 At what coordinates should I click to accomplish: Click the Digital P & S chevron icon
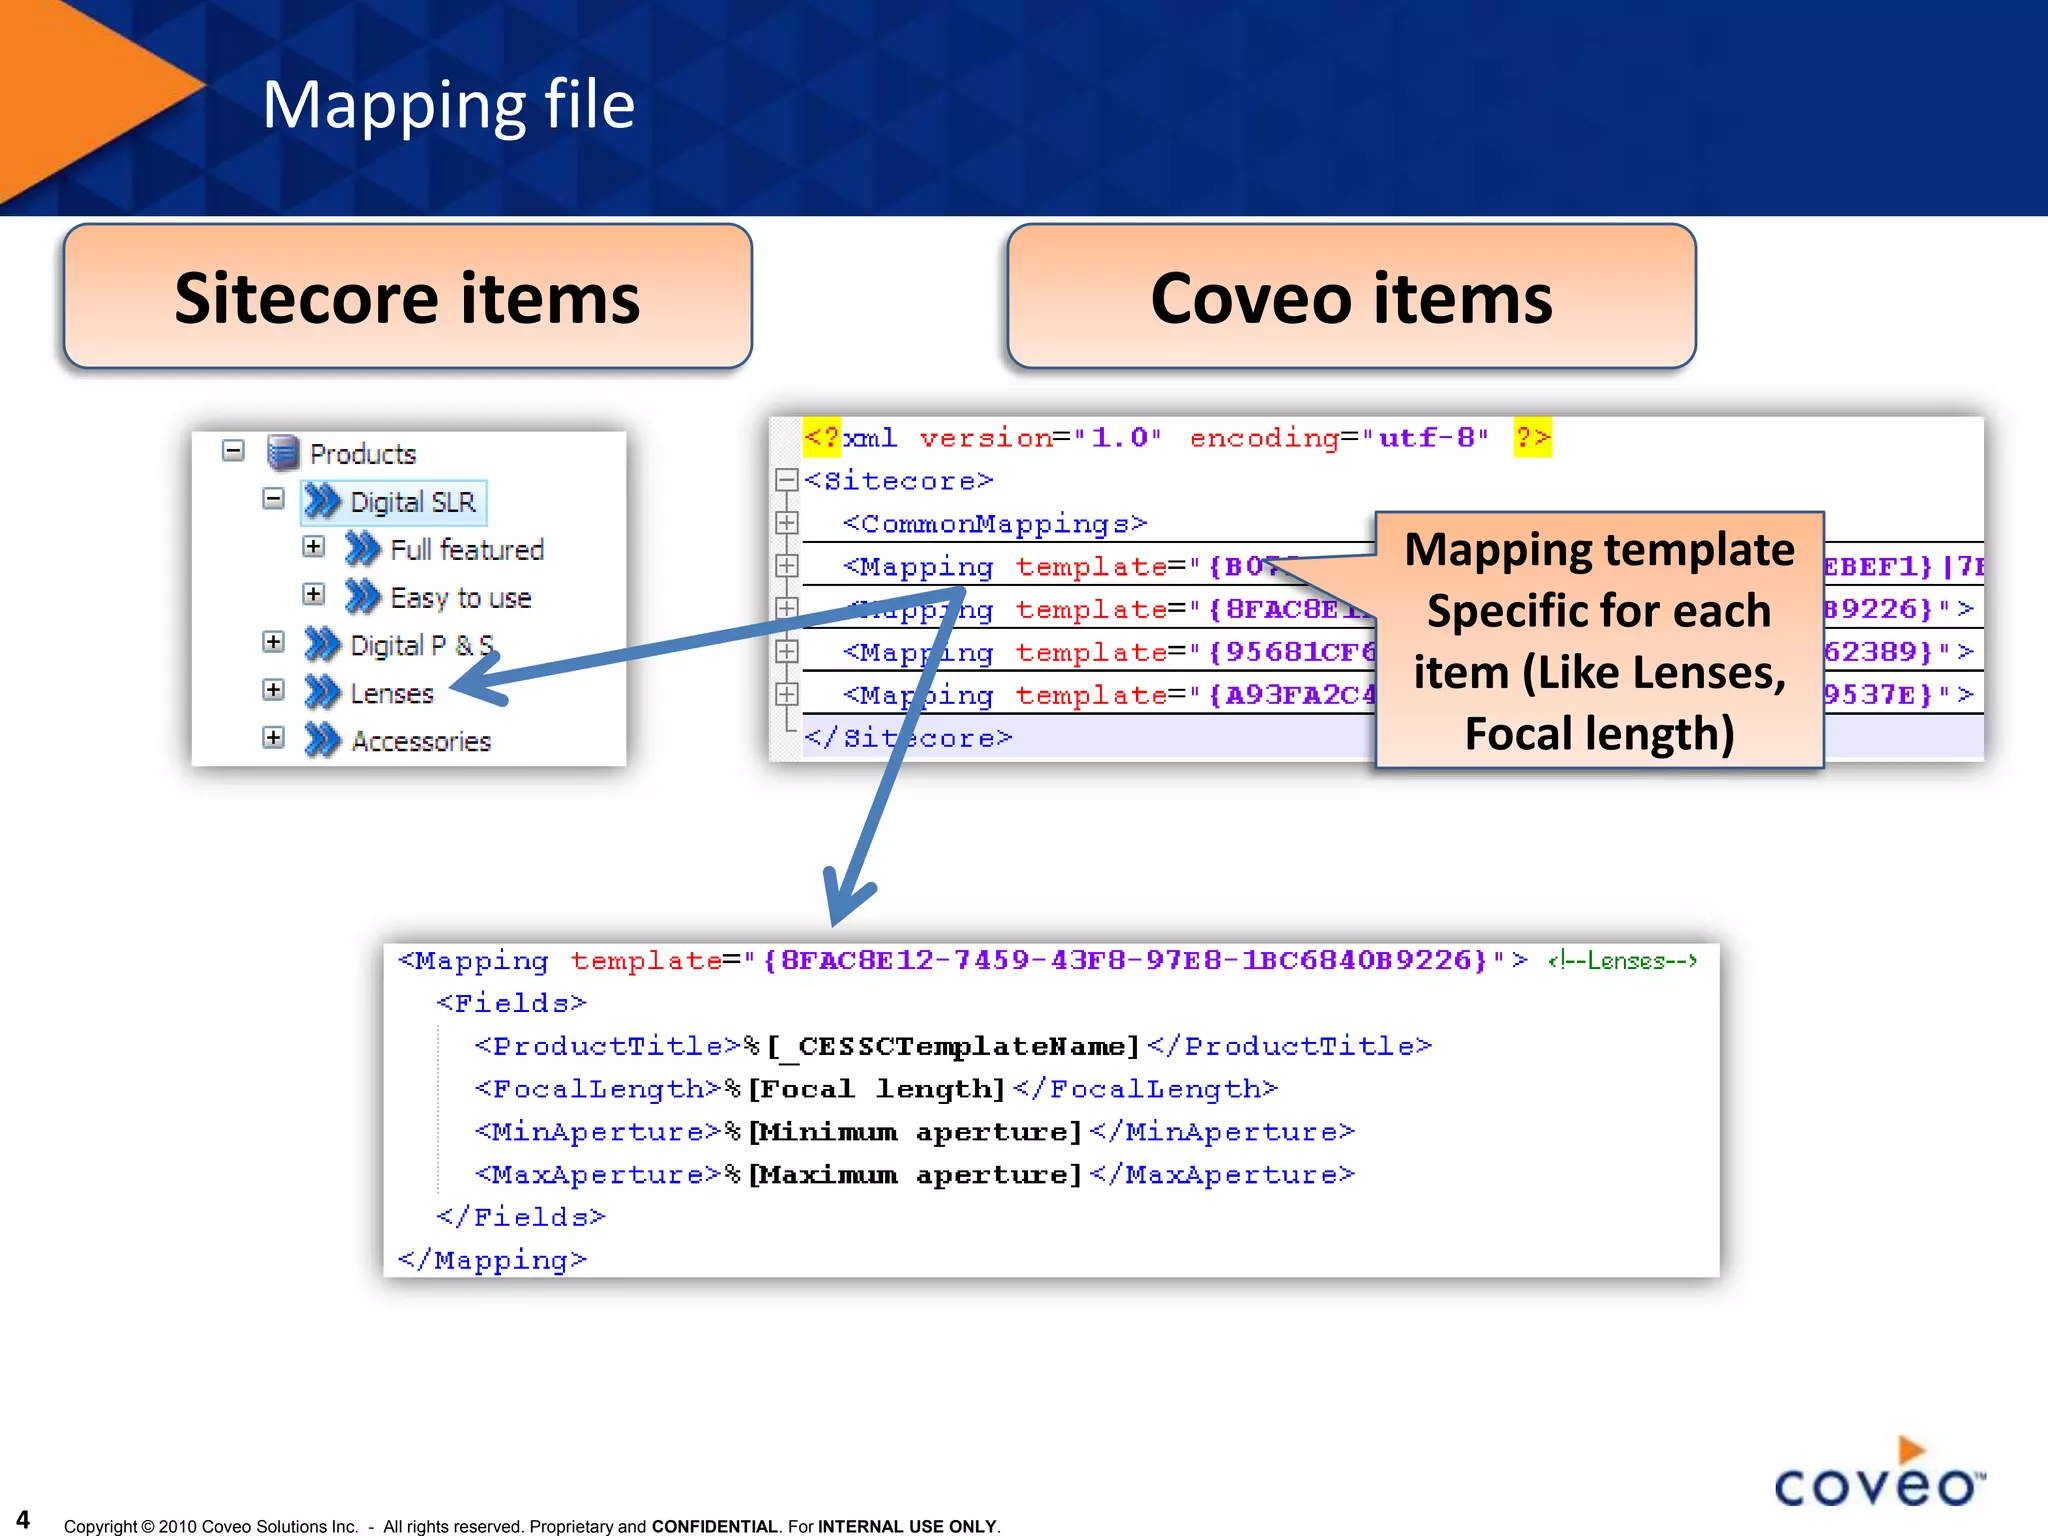tap(322, 645)
